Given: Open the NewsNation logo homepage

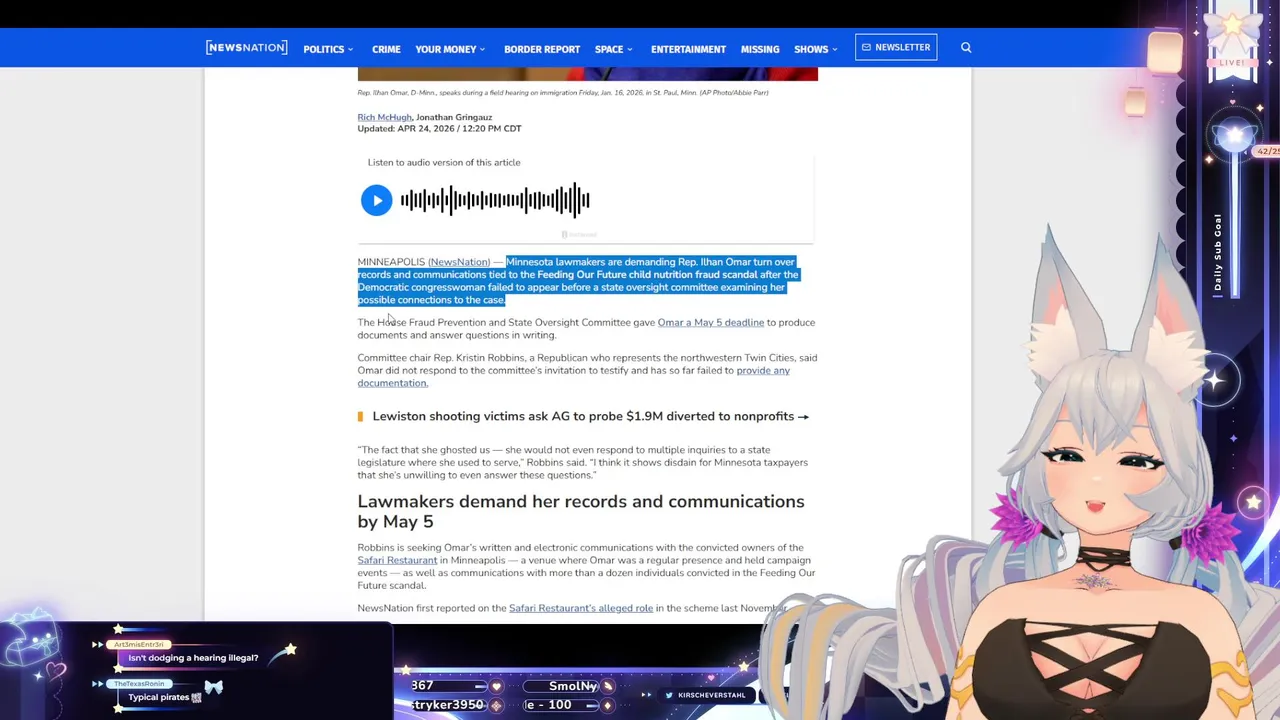Looking at the screenshot, I should coord(246,48).
